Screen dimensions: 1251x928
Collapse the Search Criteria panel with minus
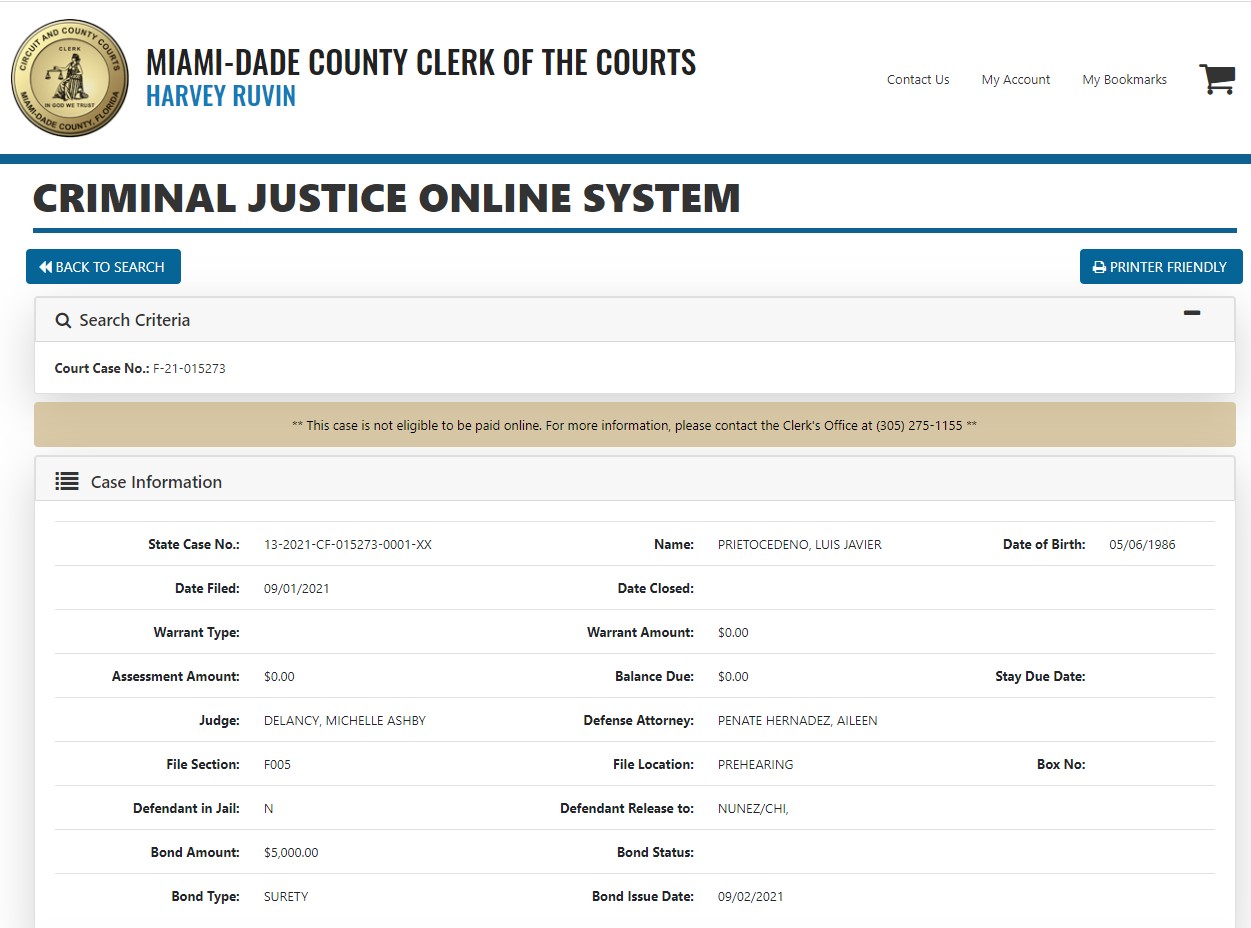[x=1191, y=313]
